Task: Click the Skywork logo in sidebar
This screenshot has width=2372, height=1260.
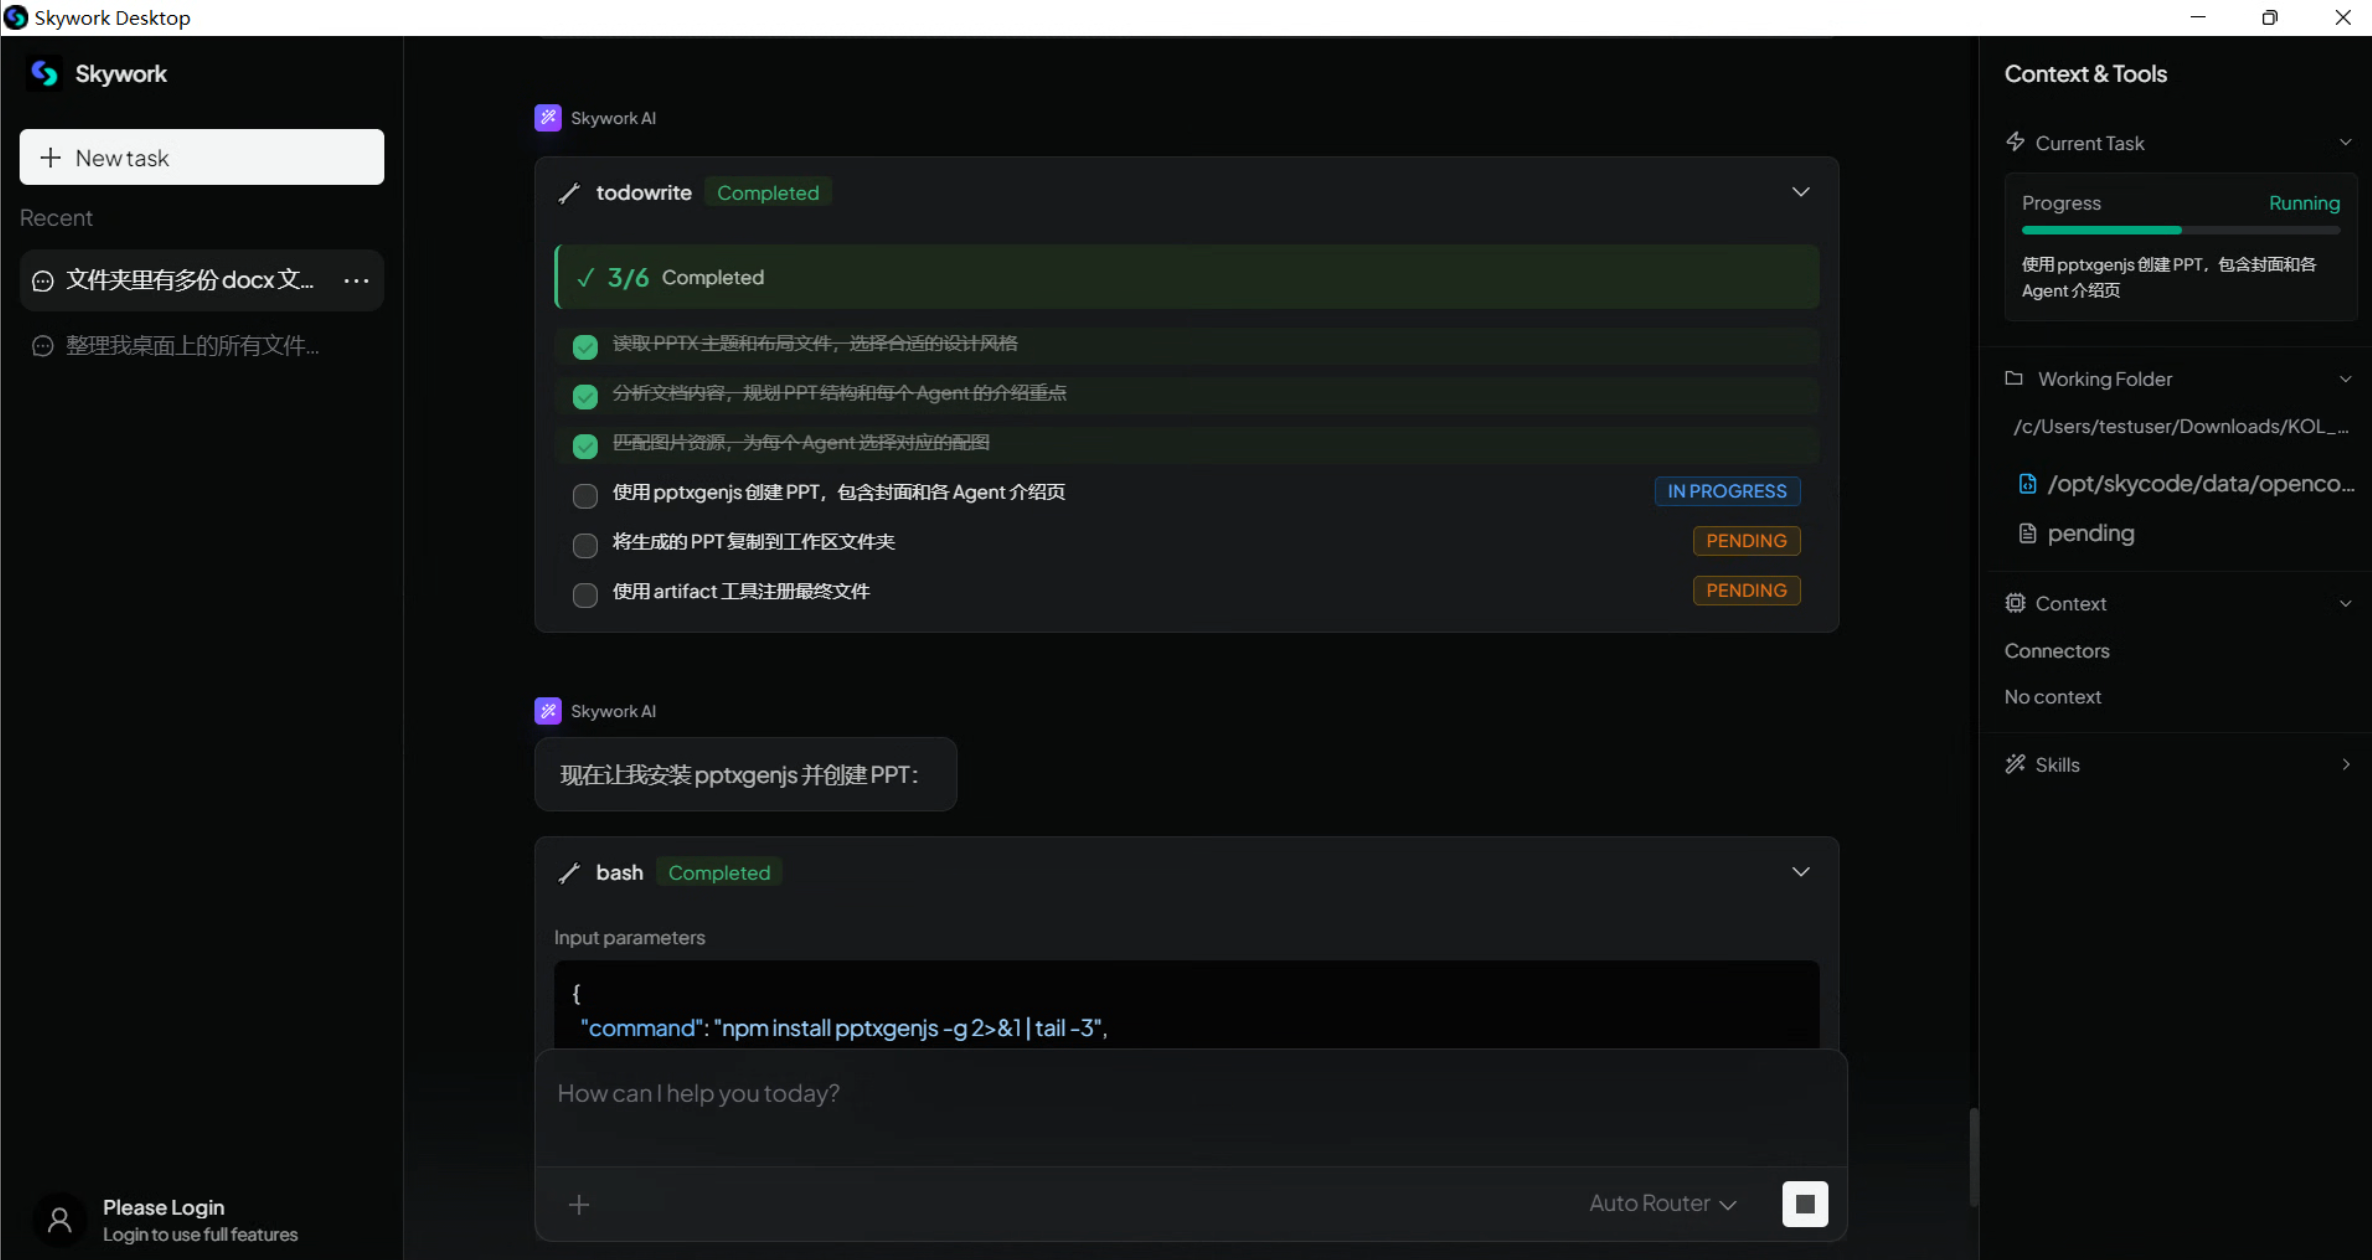Action: tap(44, 73)
